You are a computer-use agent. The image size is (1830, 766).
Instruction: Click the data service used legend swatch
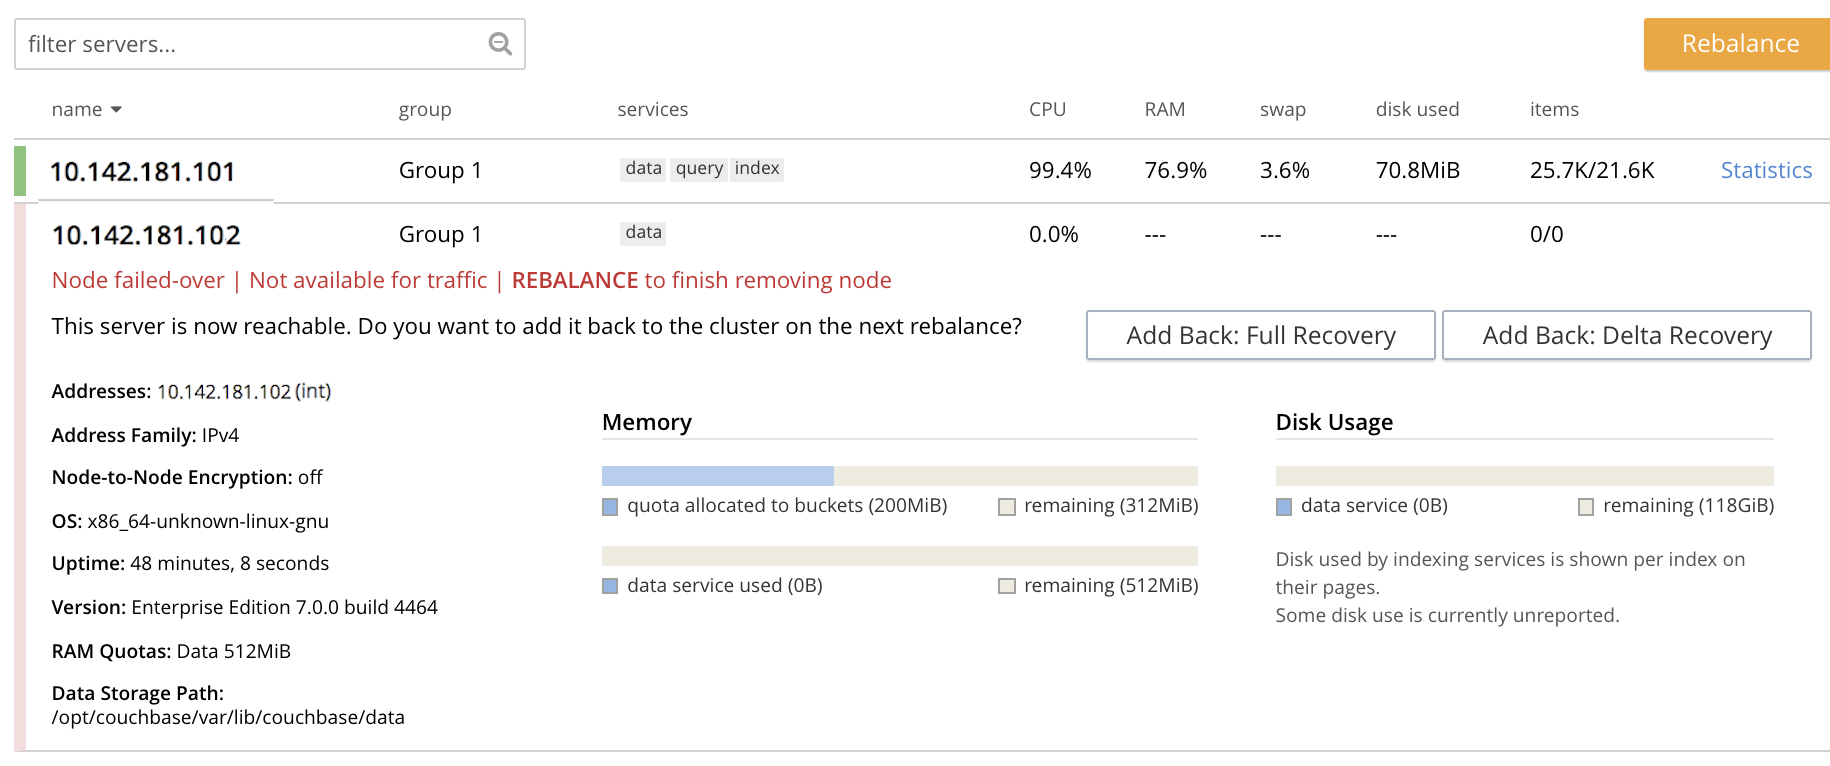(x=610, y=586)
